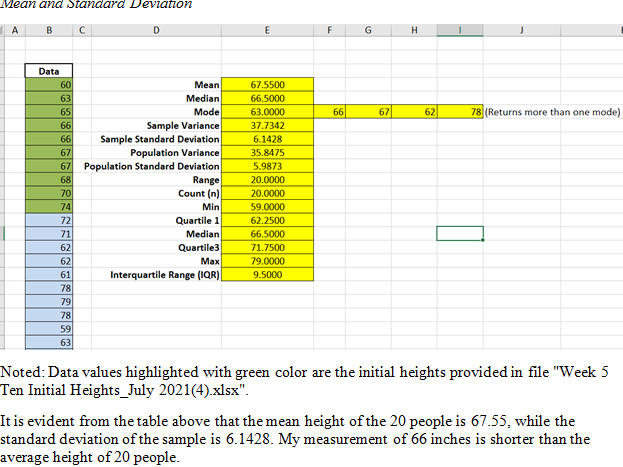Image resolution: width=623 pixels, height=467 pixels.
Task: Click blue data cell containing 72
Action: (49, 220)
